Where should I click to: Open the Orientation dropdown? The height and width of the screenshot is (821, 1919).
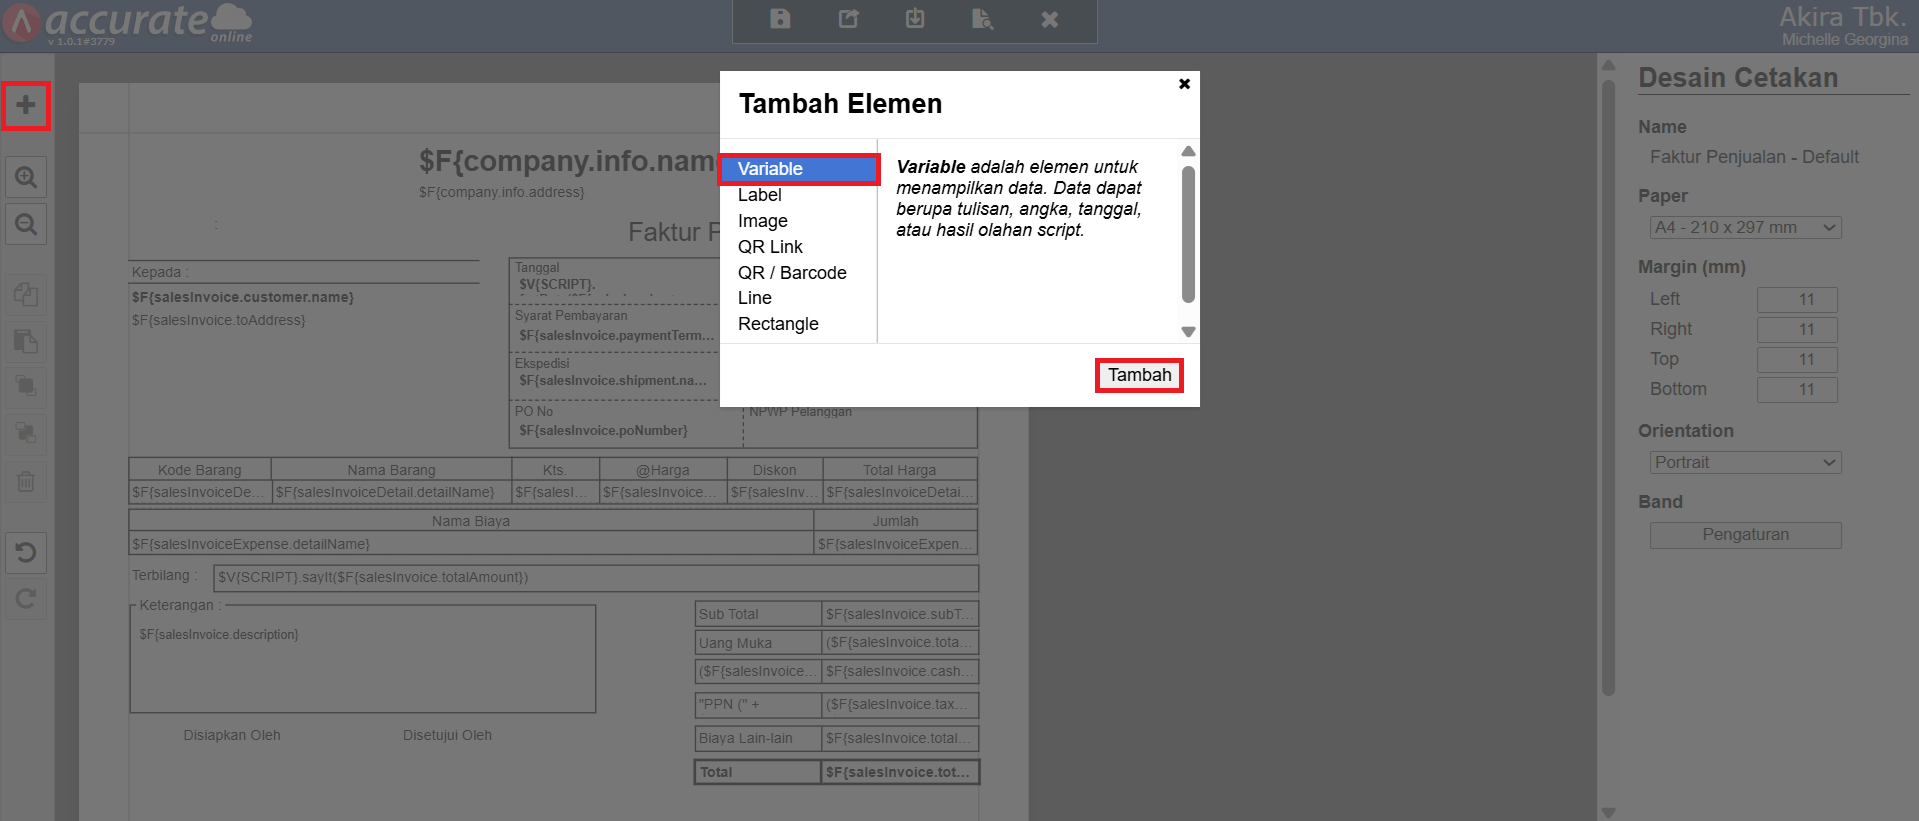click(x=1745, y=463)
